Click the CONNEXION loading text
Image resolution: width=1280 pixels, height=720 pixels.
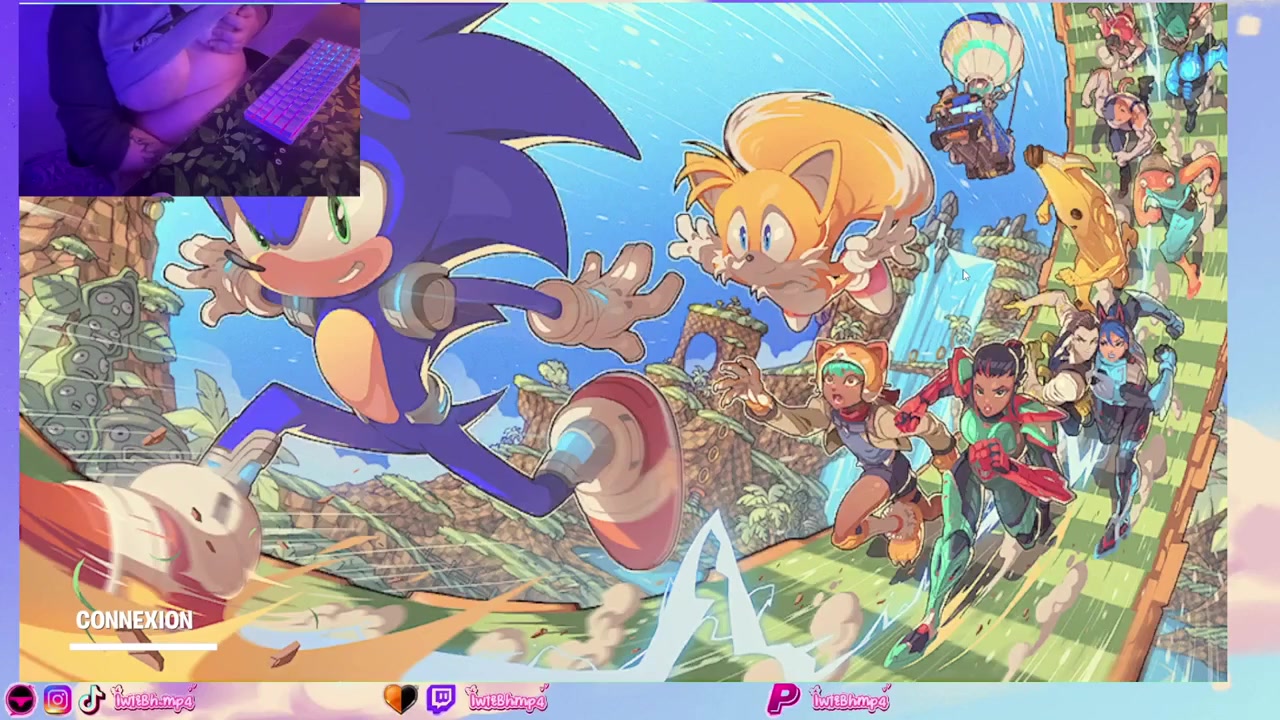tap(134, 621)
